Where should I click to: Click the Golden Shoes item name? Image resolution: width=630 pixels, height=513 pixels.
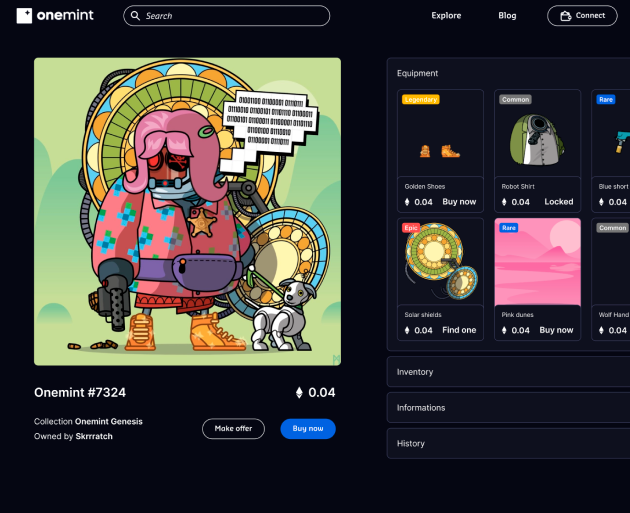coord(425,186)
